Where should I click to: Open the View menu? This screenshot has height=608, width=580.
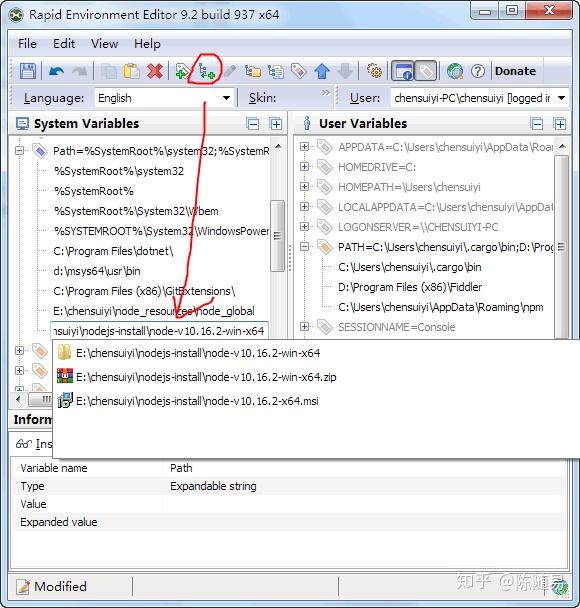(x=104, y=44)
